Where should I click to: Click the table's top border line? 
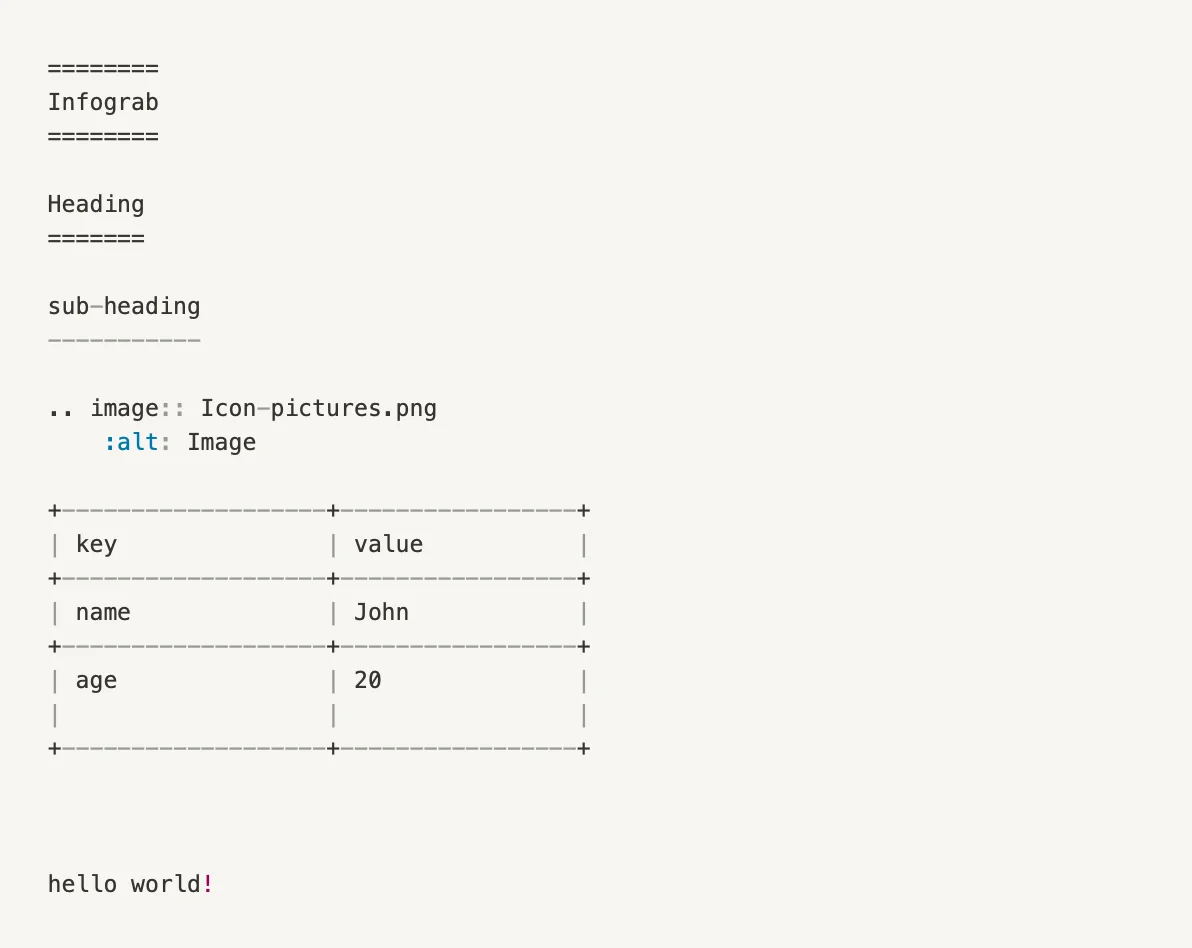(318, 510)
